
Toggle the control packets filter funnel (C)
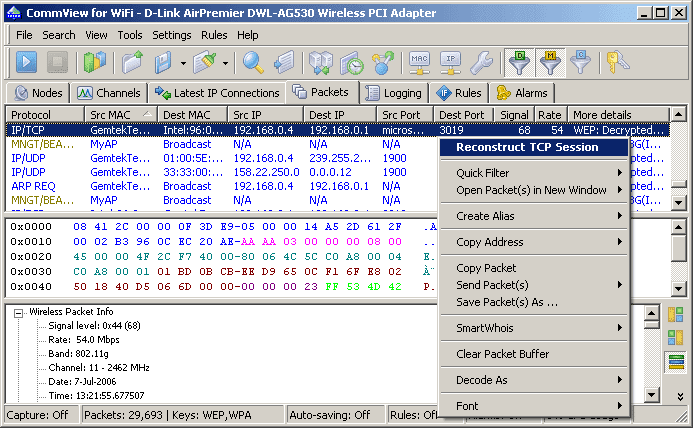click(x=580, y=62)
